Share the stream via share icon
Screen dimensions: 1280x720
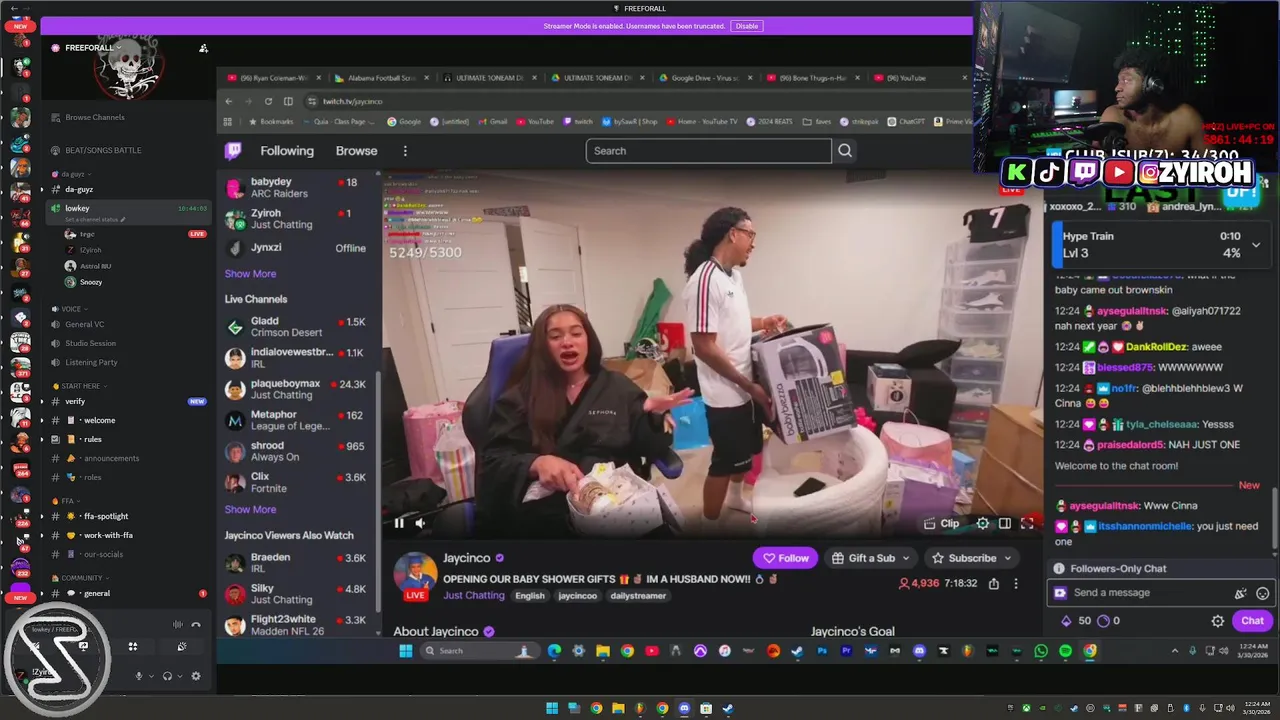(x=994, y=583)
